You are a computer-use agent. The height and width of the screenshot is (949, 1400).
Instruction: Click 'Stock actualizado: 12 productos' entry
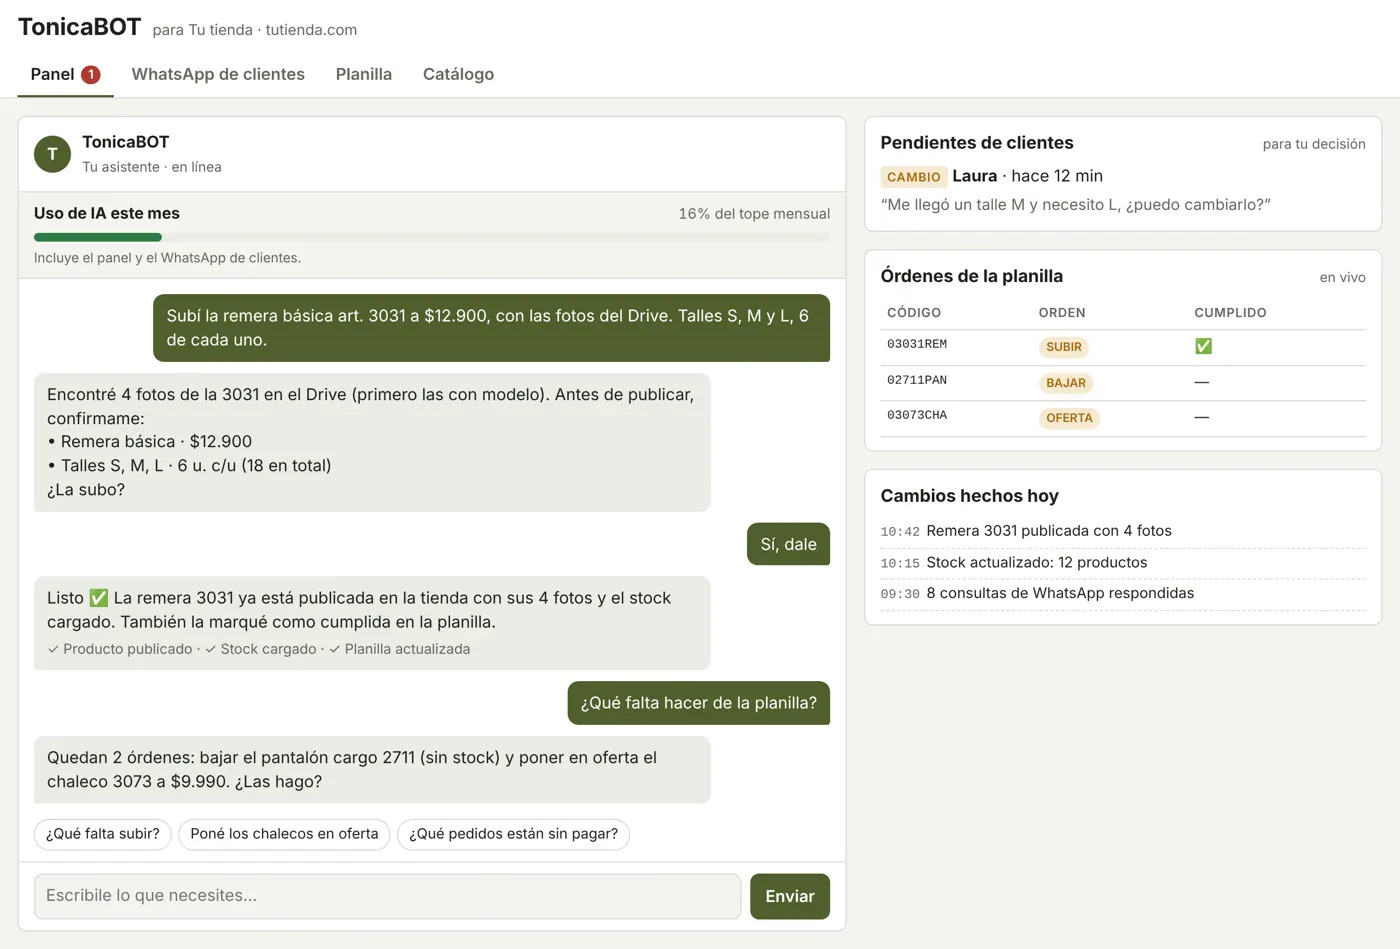click(x=1037, y=563)
